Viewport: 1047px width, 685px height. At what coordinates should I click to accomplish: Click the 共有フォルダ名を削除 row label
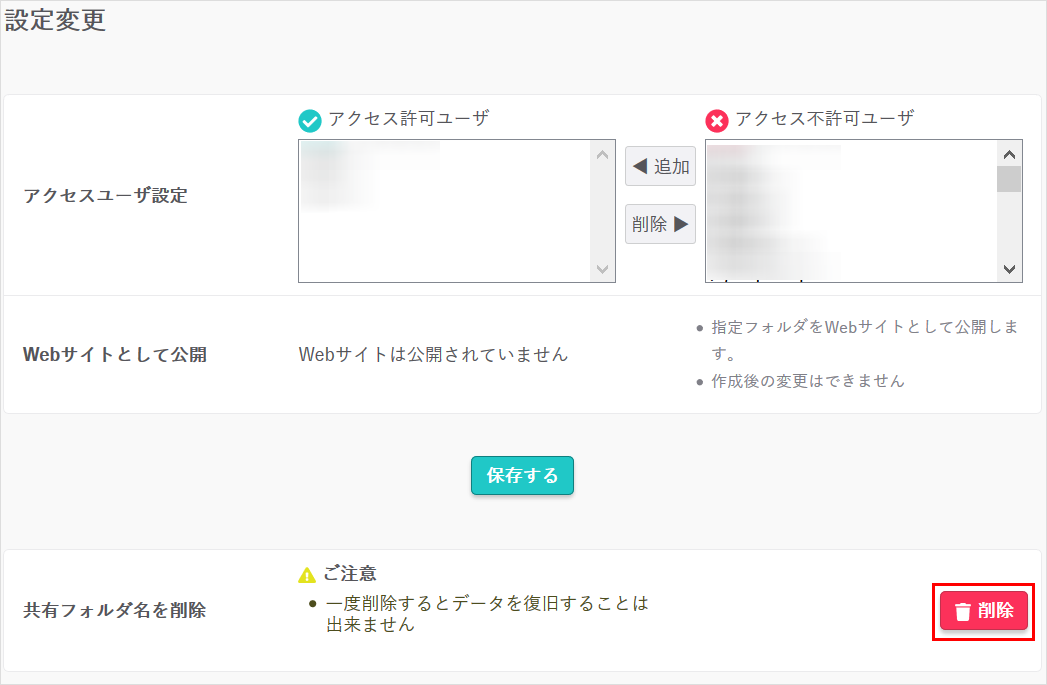[114, 610]
